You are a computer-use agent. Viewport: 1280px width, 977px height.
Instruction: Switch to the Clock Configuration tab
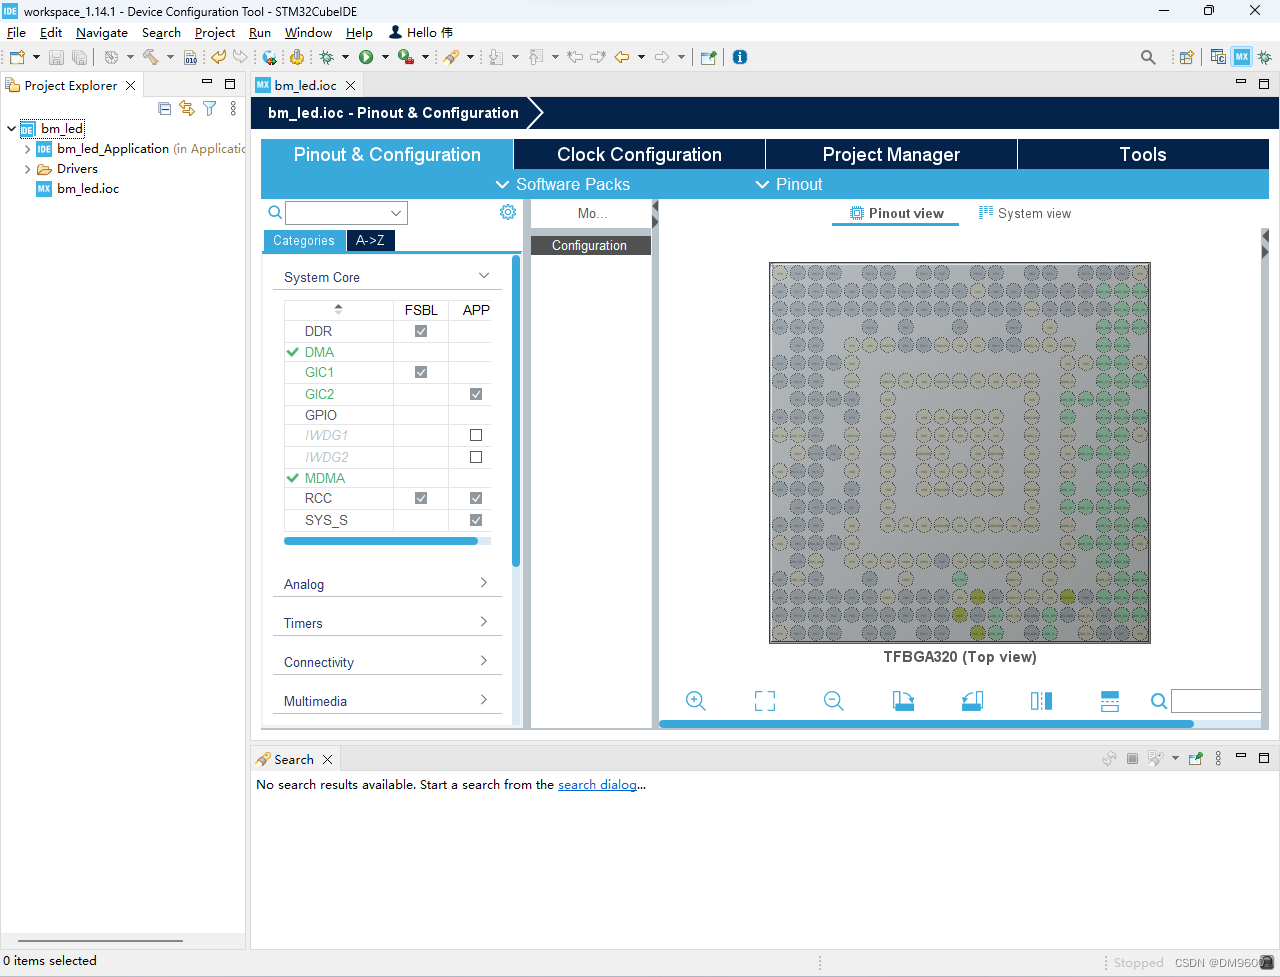point(639,154)
